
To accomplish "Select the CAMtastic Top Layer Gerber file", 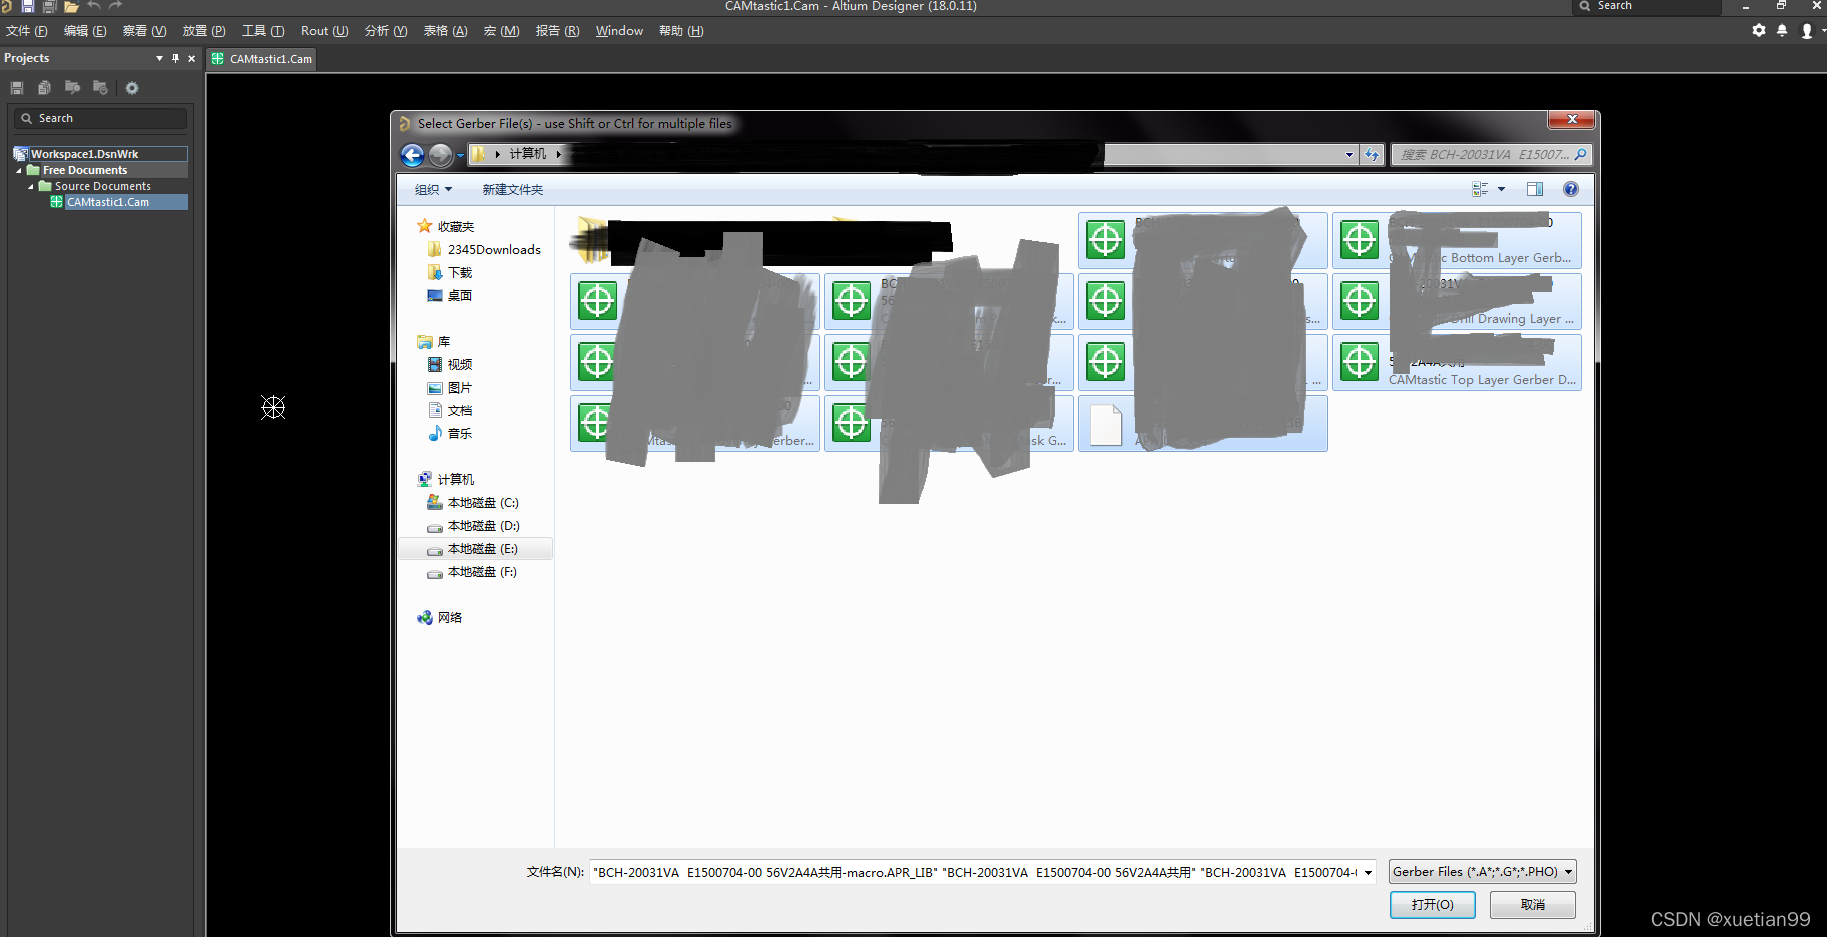I will click(x=1456, y=362).
